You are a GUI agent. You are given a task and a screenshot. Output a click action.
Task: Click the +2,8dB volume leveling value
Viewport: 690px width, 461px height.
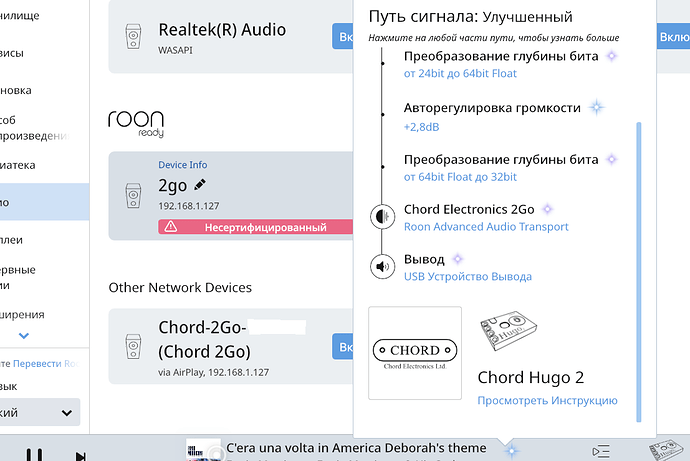point(422,127)
